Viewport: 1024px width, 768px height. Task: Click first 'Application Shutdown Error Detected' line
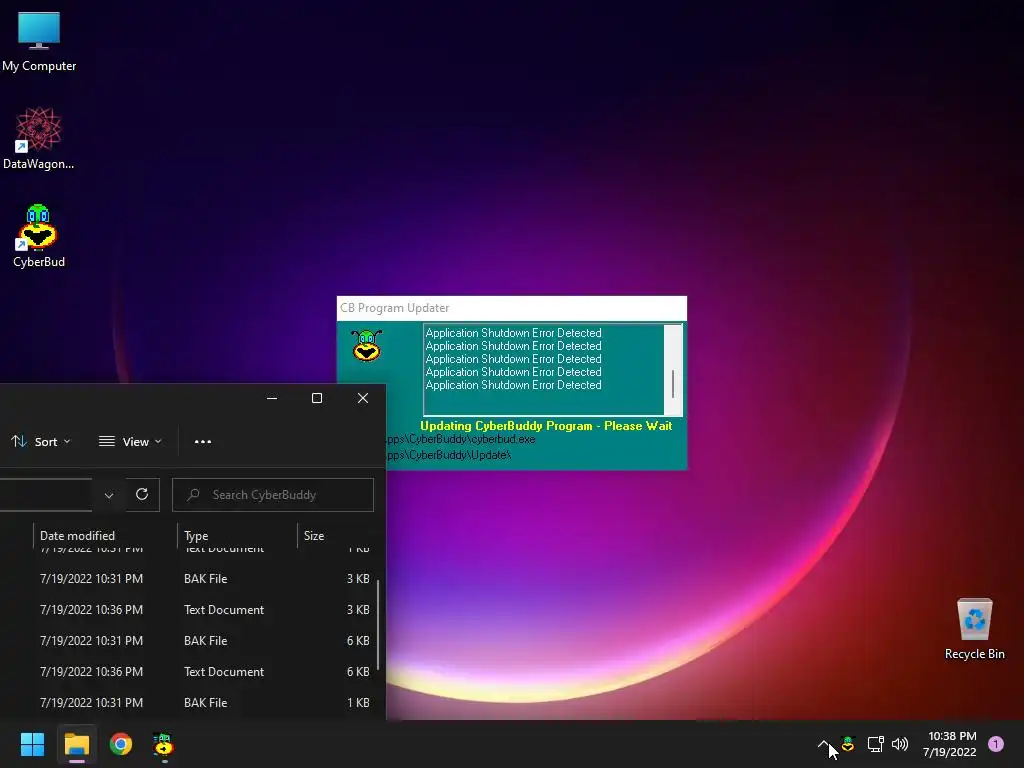click(513, 333)
